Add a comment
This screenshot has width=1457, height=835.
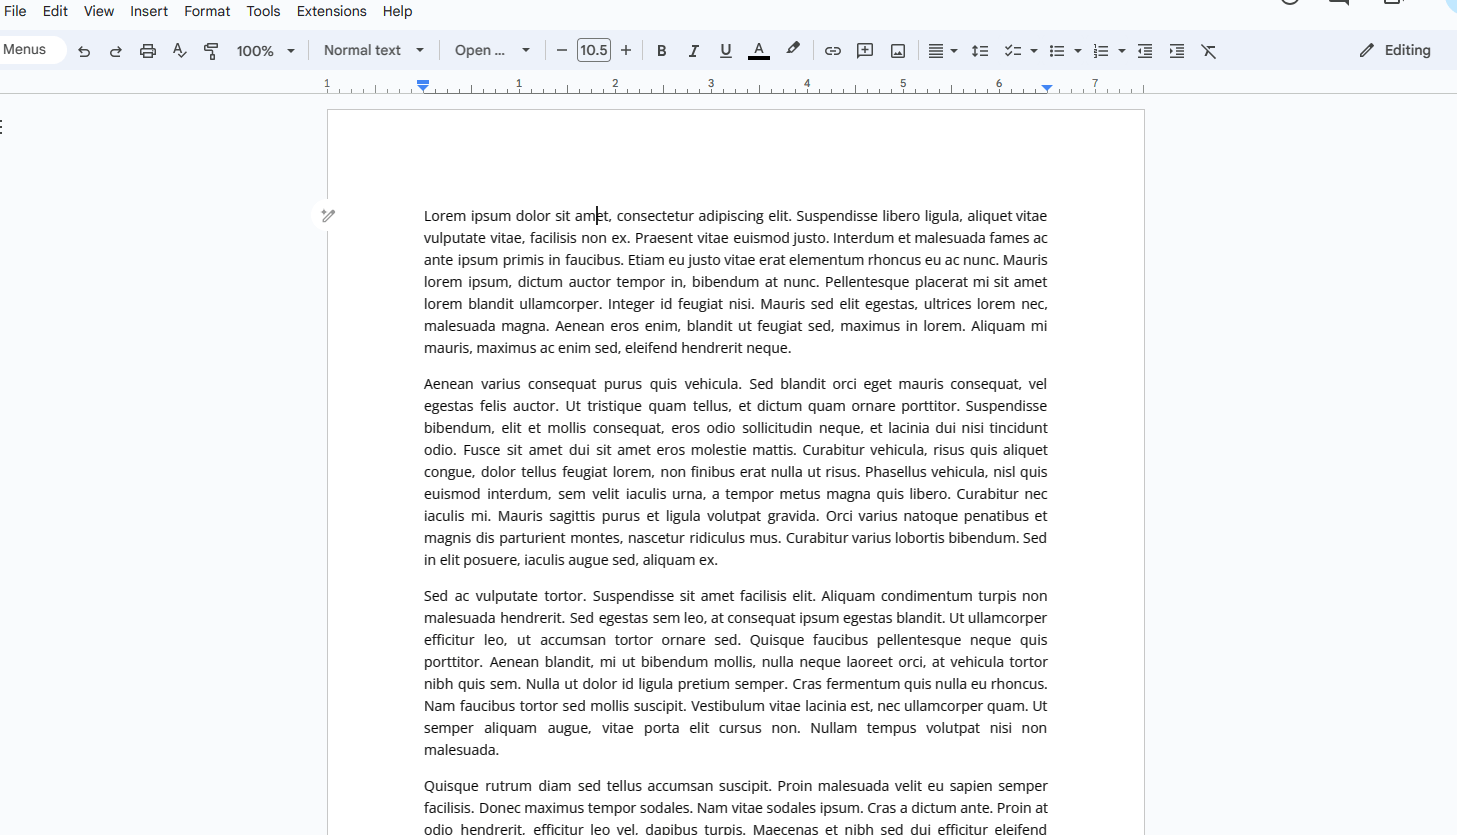pyautogui.click(x=864, y=50)
